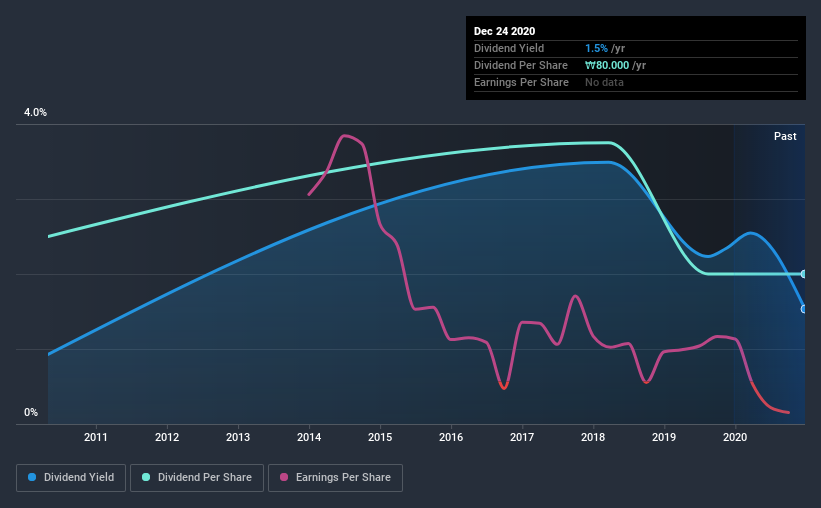
Task: Click the 2011 x-axis label
Action: pos(95,437)
